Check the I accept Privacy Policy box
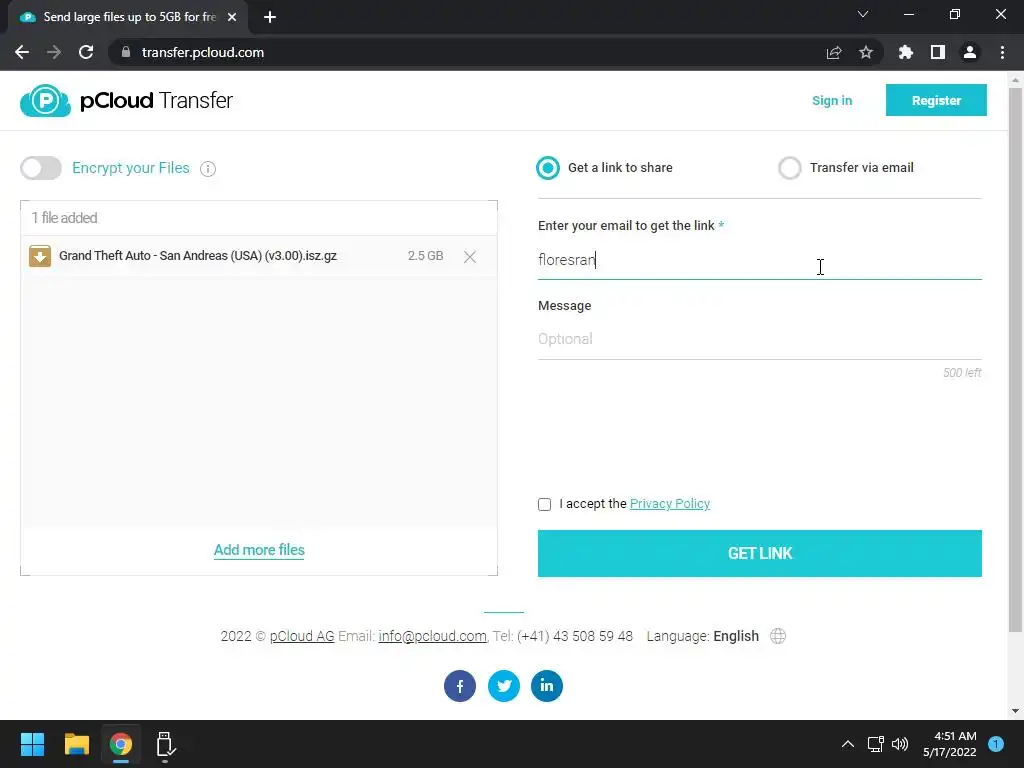This screenshot has width=1024, height=768. point(544,504)
